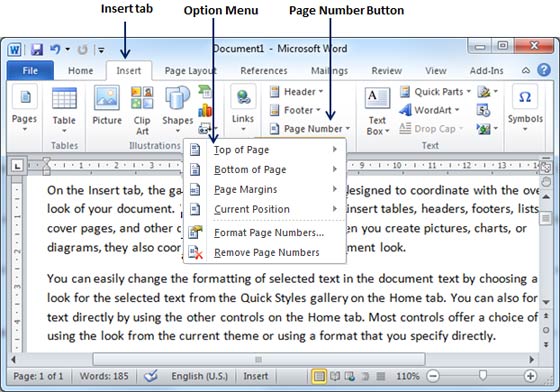The width and height of the screenshot is (560, 392).
Task: Choose Bottom of Page menu entry
Action: pyautogui.click(x=265, y=170)
